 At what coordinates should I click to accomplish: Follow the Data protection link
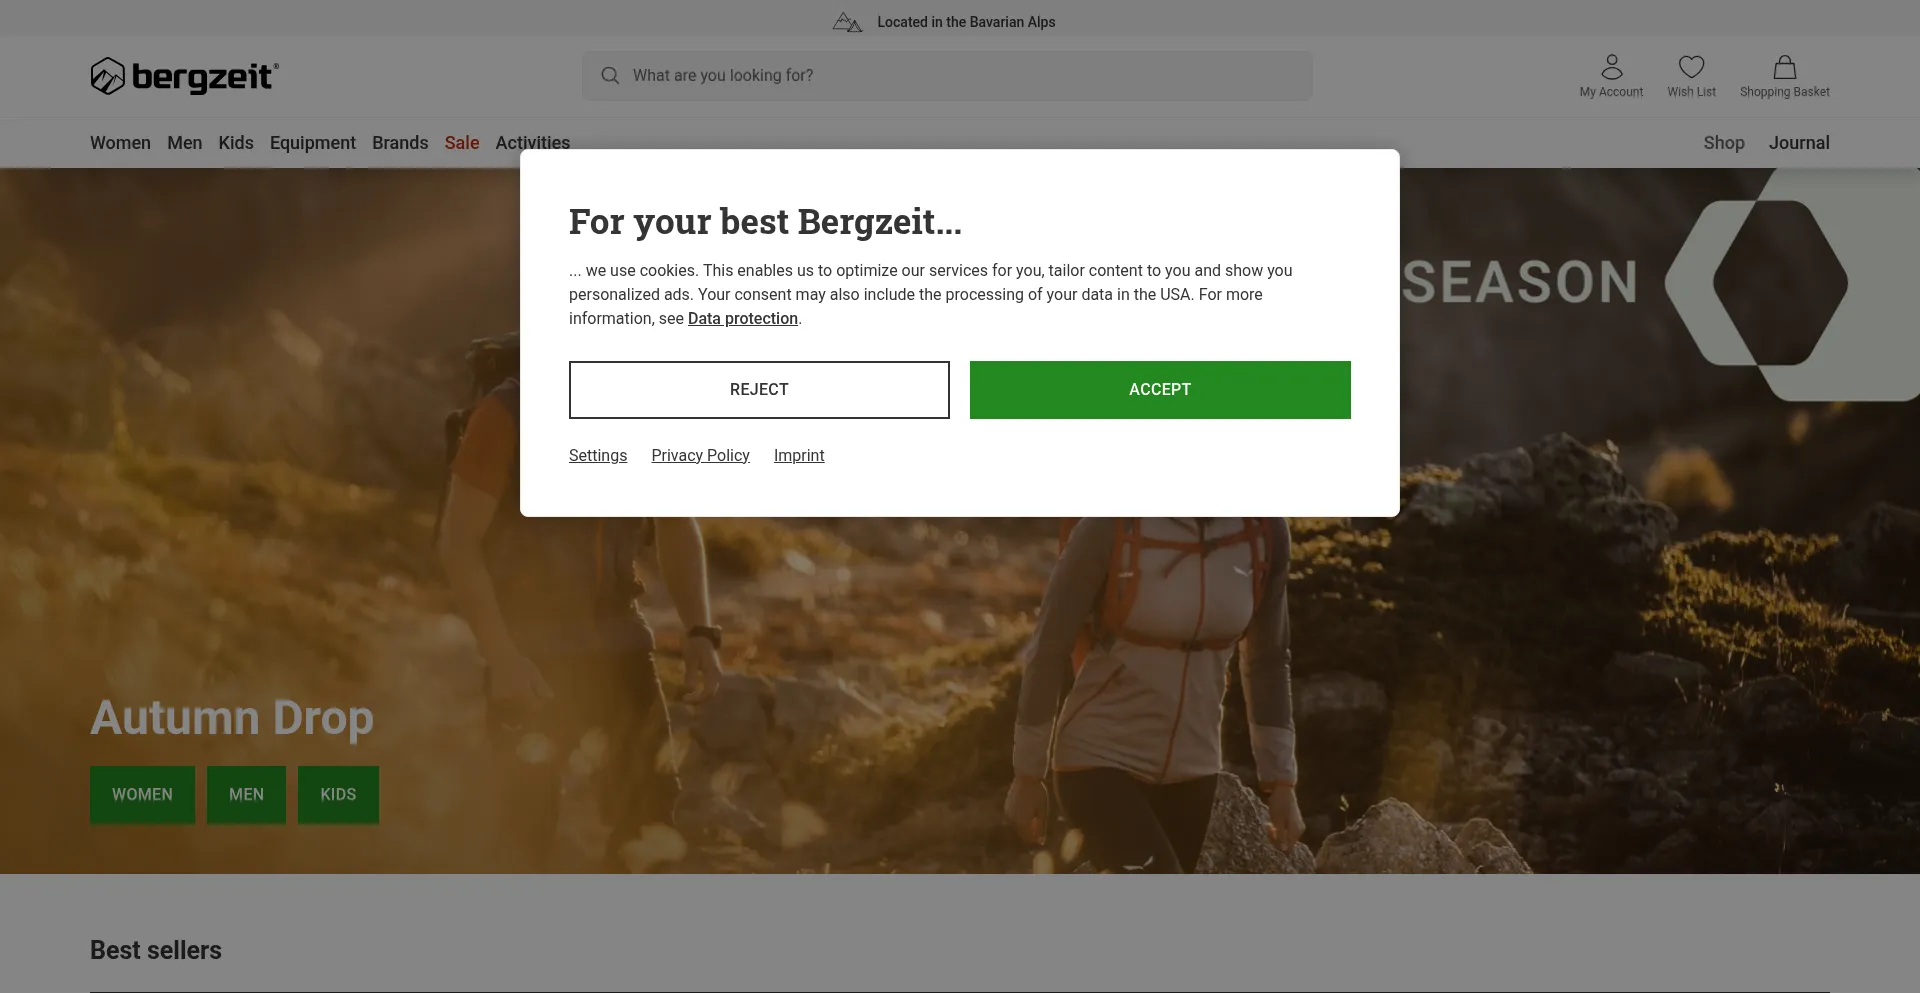(x=743, y=319)
